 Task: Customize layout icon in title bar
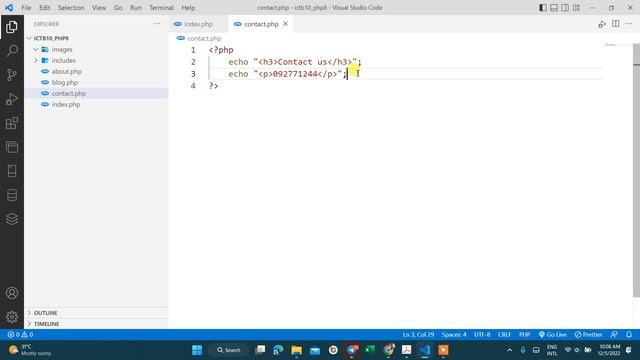pyautogui.click(x=576, y=7)
